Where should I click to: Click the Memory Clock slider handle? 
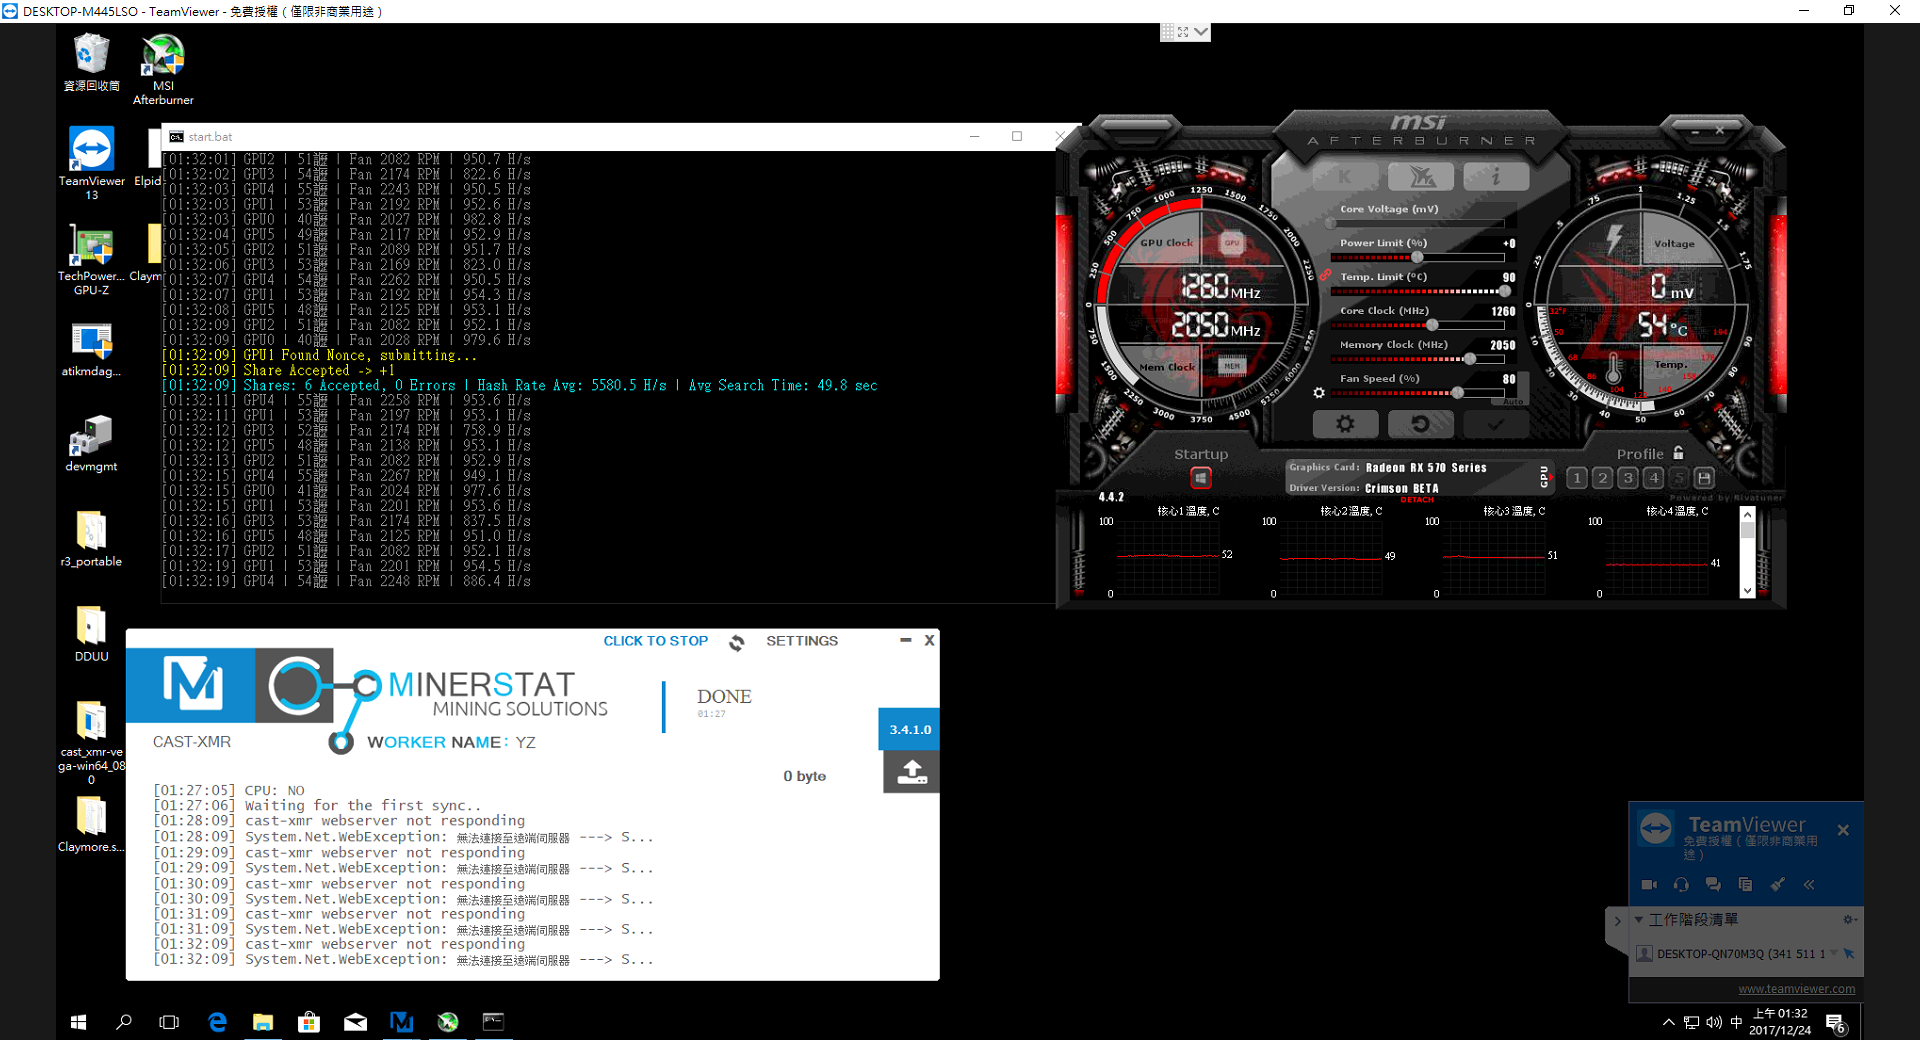[x=1470, y=359]
